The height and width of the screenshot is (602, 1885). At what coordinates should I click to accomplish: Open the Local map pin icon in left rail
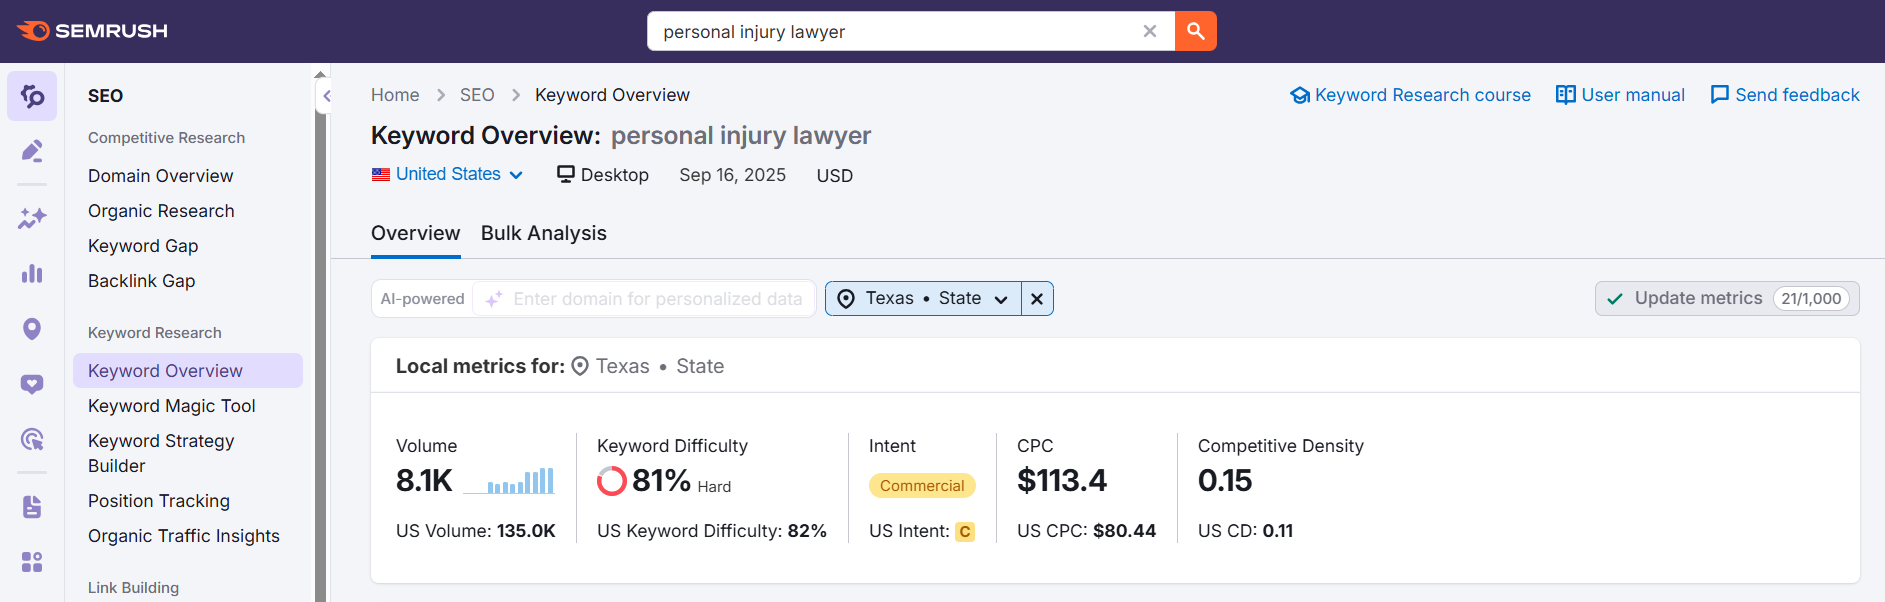(32, 329)
